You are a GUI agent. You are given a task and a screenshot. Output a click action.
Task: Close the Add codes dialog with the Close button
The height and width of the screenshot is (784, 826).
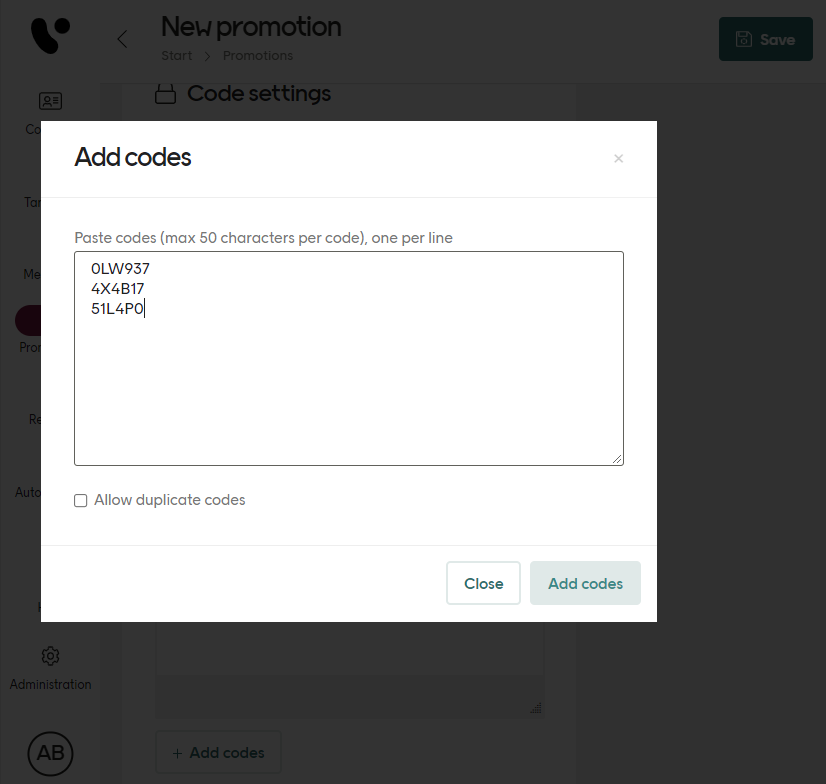point(483,583)
